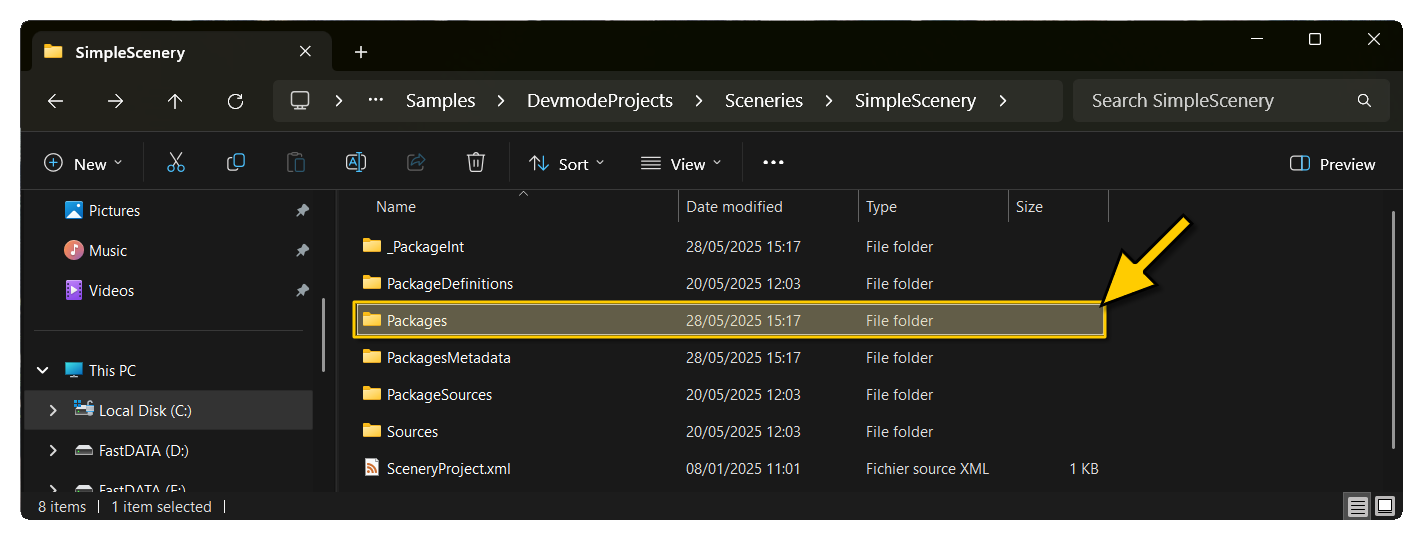Go up one folder level
This screenshot has width=1423, height=540.
175,101
